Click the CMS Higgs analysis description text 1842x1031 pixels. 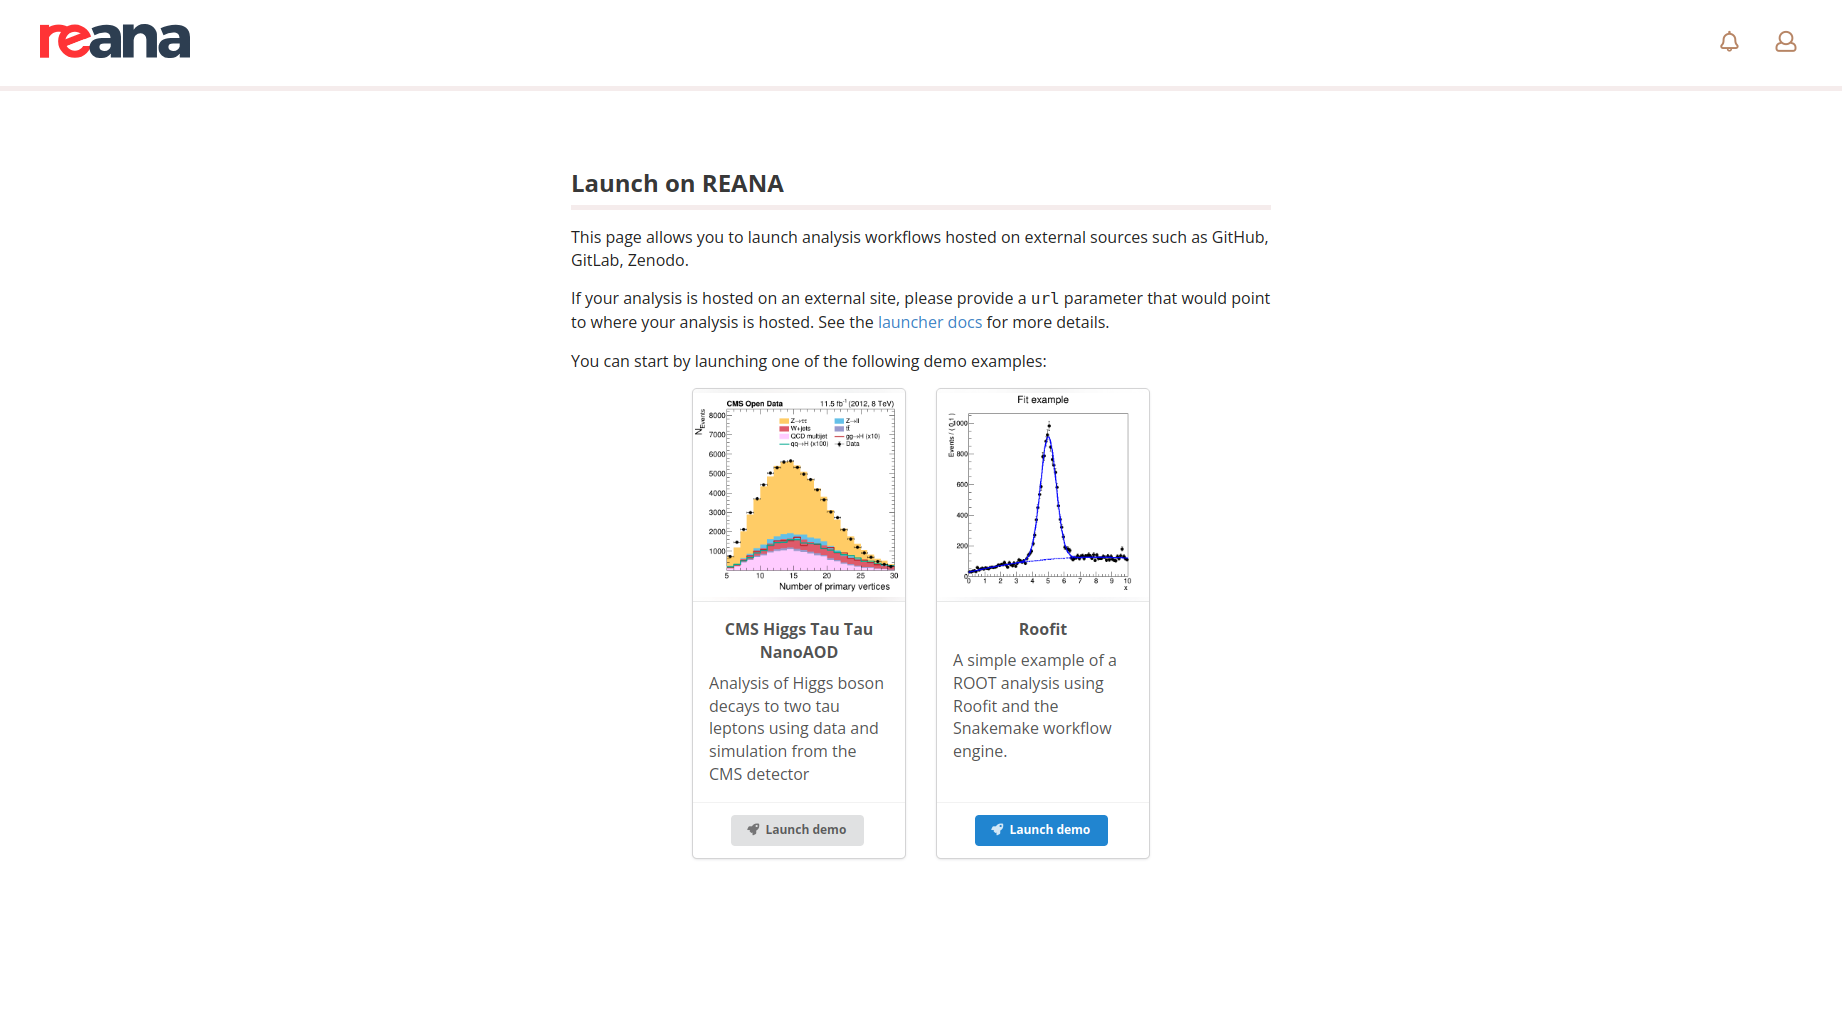pyautogui.click(x=796, y=728)
